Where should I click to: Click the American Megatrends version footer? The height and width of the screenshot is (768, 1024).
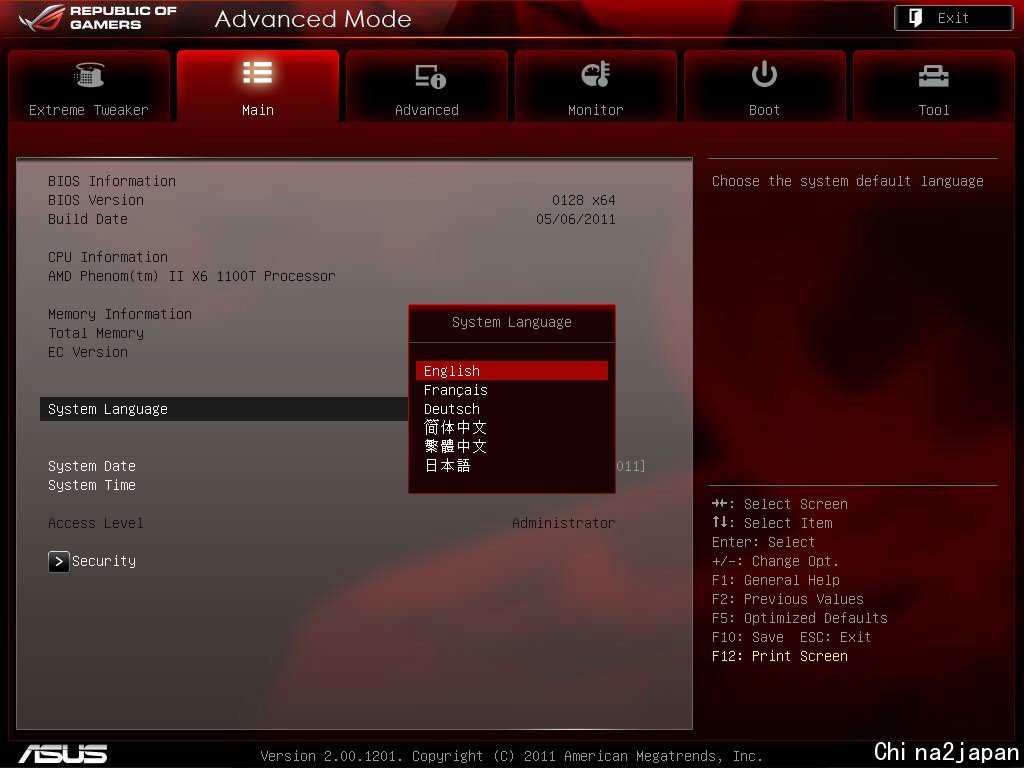click(x=511, y=756)
